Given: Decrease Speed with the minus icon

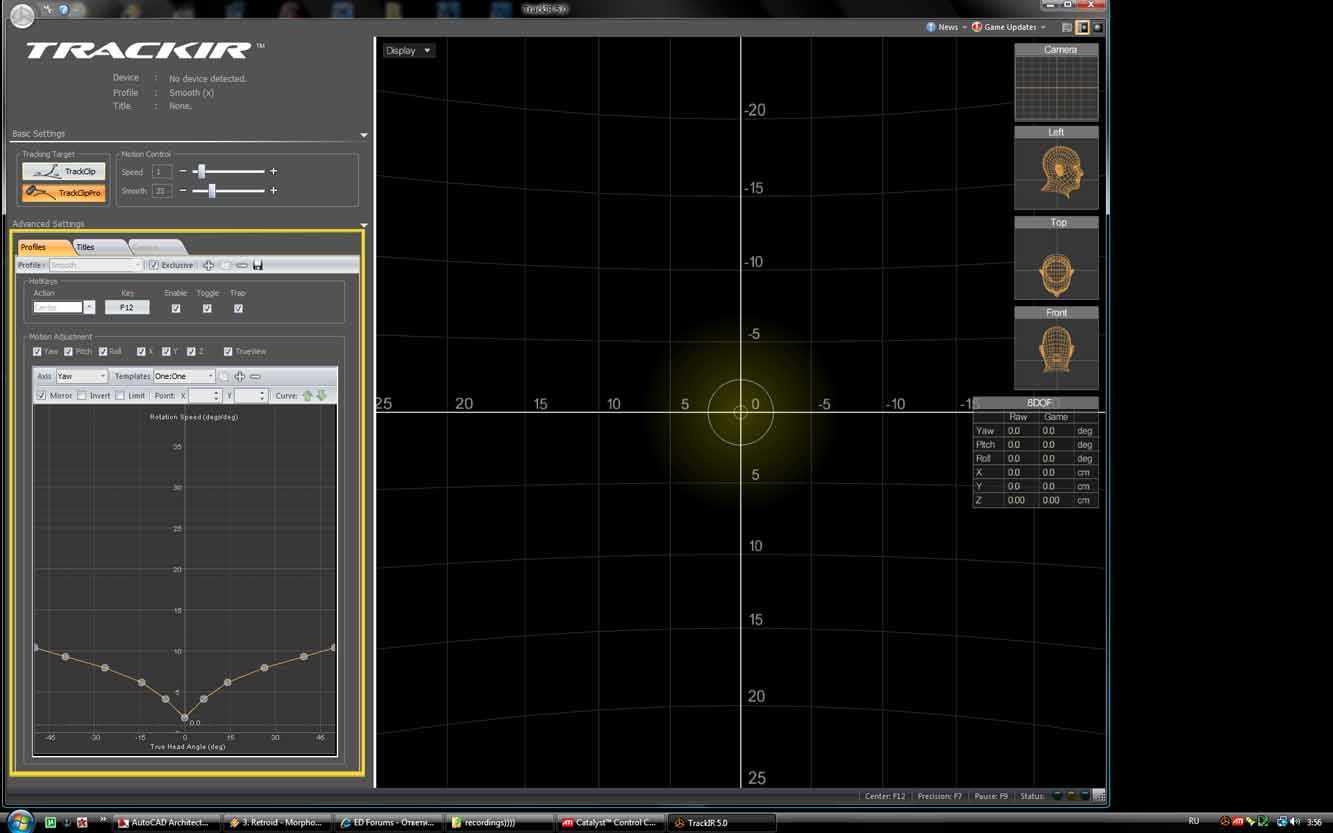Looking at the screenshot, I should [x=182, y=172].
